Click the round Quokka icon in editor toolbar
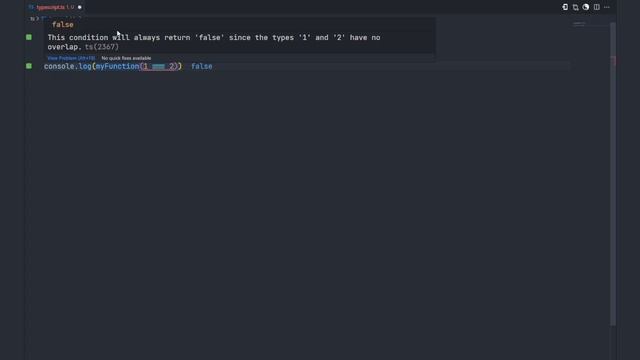The height and width of the screenshot is (360, 640). click(586, 7)
